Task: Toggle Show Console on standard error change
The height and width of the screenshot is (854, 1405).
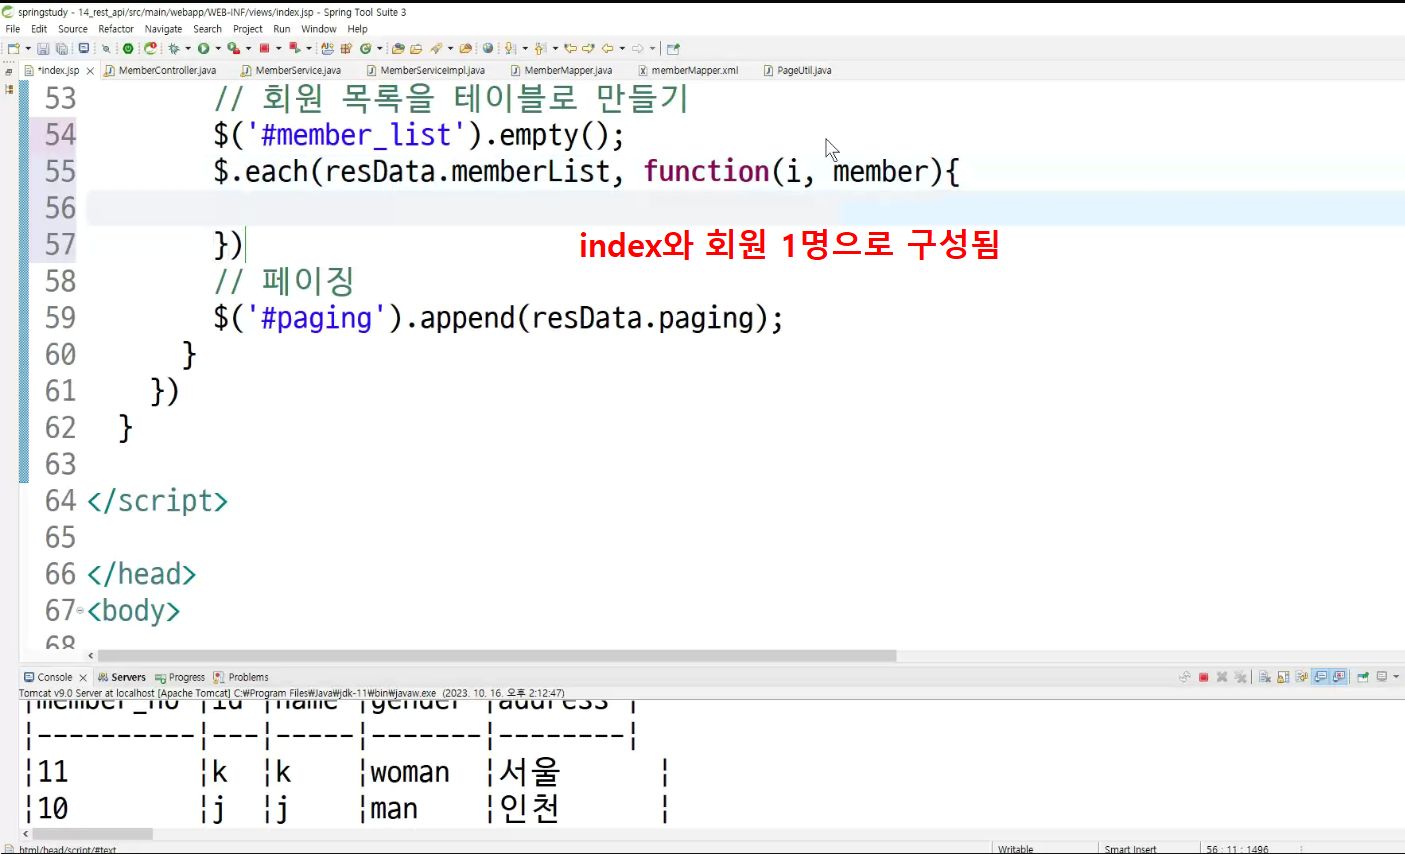Action: pos(1339,677)
